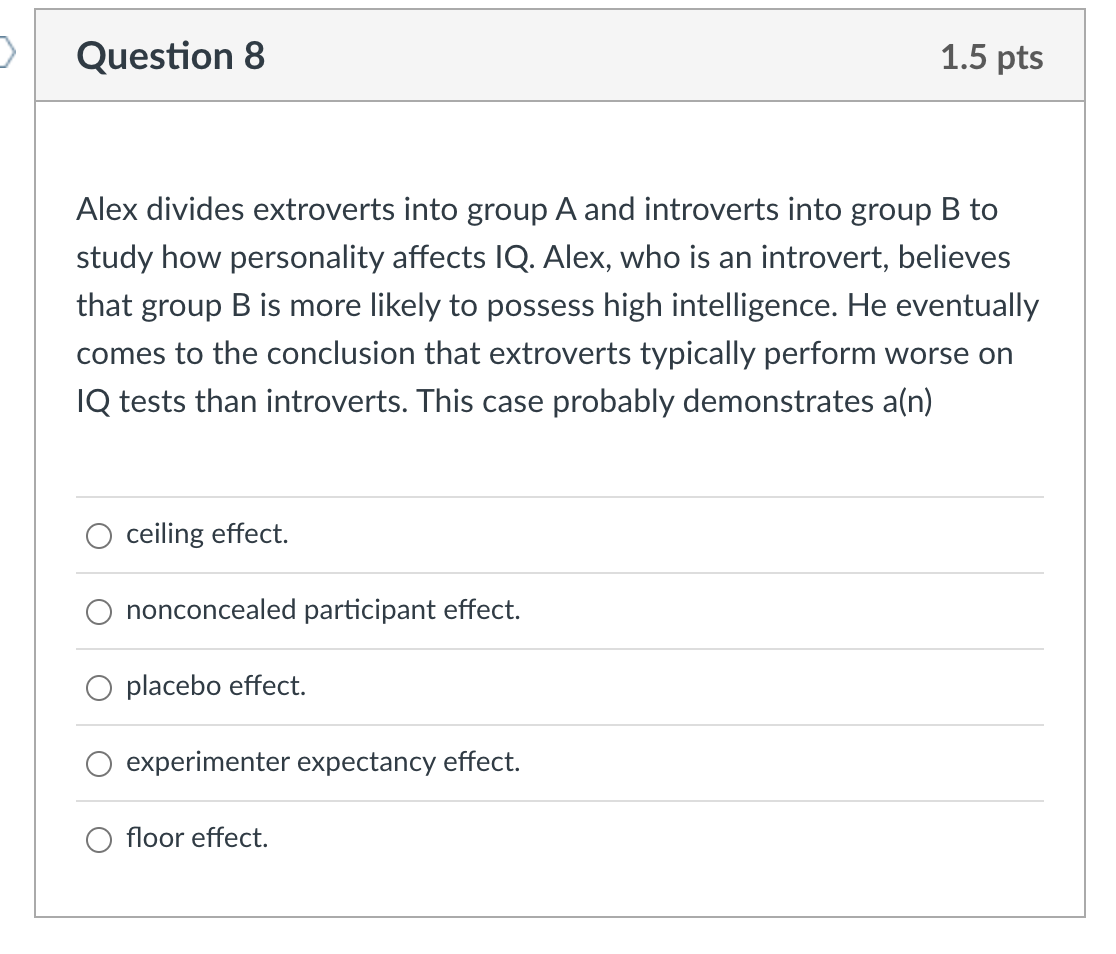The height and width of the screenshot is (954, 1116).
Task: Click the line beginning 'study how personality'
Action: click(543, 258)
